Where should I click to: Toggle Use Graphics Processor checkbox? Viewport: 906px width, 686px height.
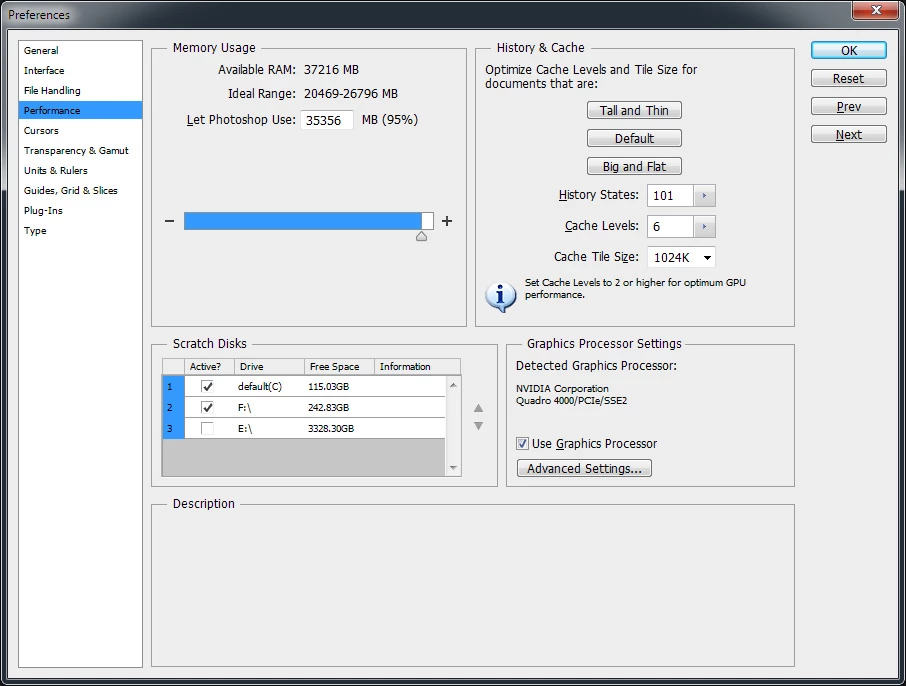[522, 443]
